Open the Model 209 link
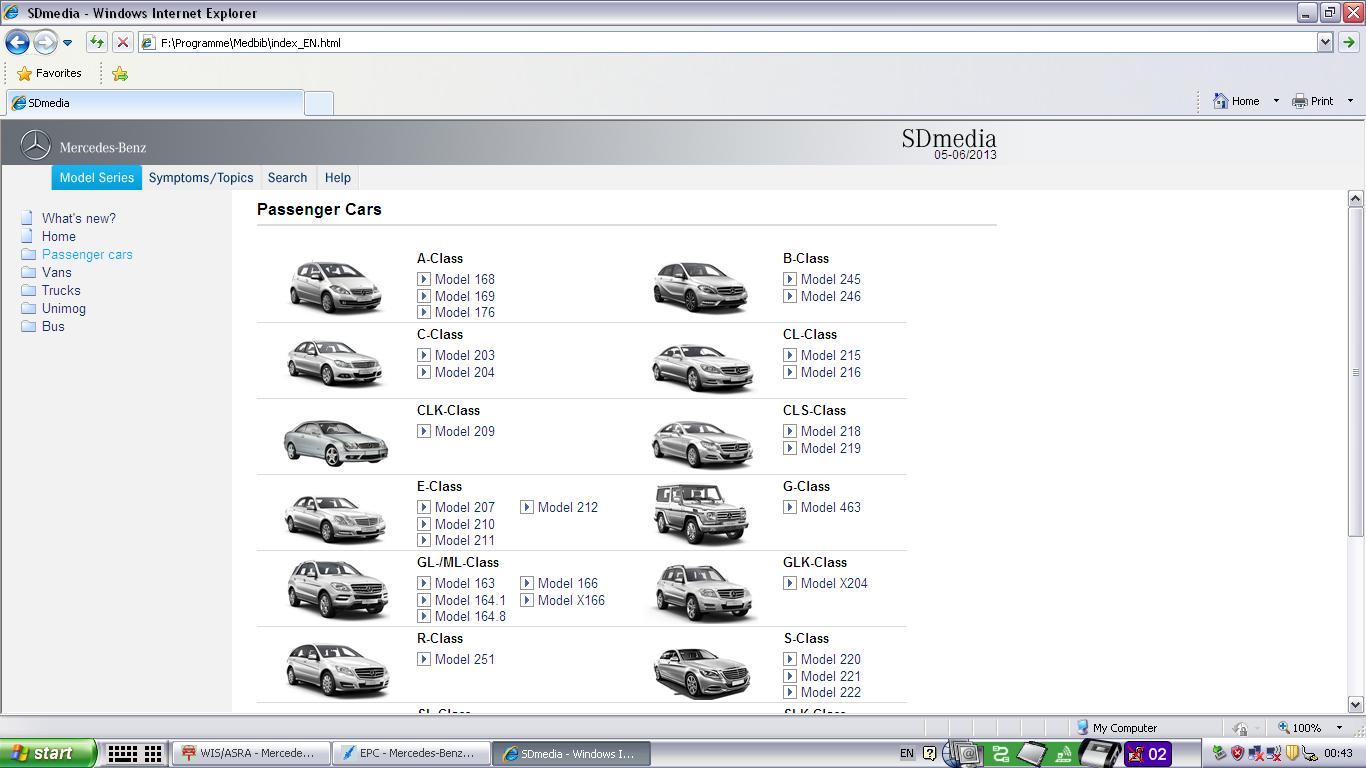This screenshot has width=1366, height=768. (464, 431)
